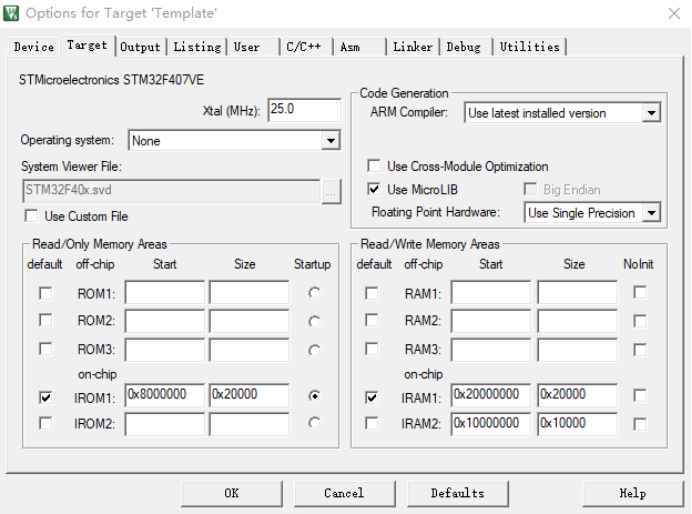Check the RAM1 default checkbox
692x514 pixels.
[372, 293]
